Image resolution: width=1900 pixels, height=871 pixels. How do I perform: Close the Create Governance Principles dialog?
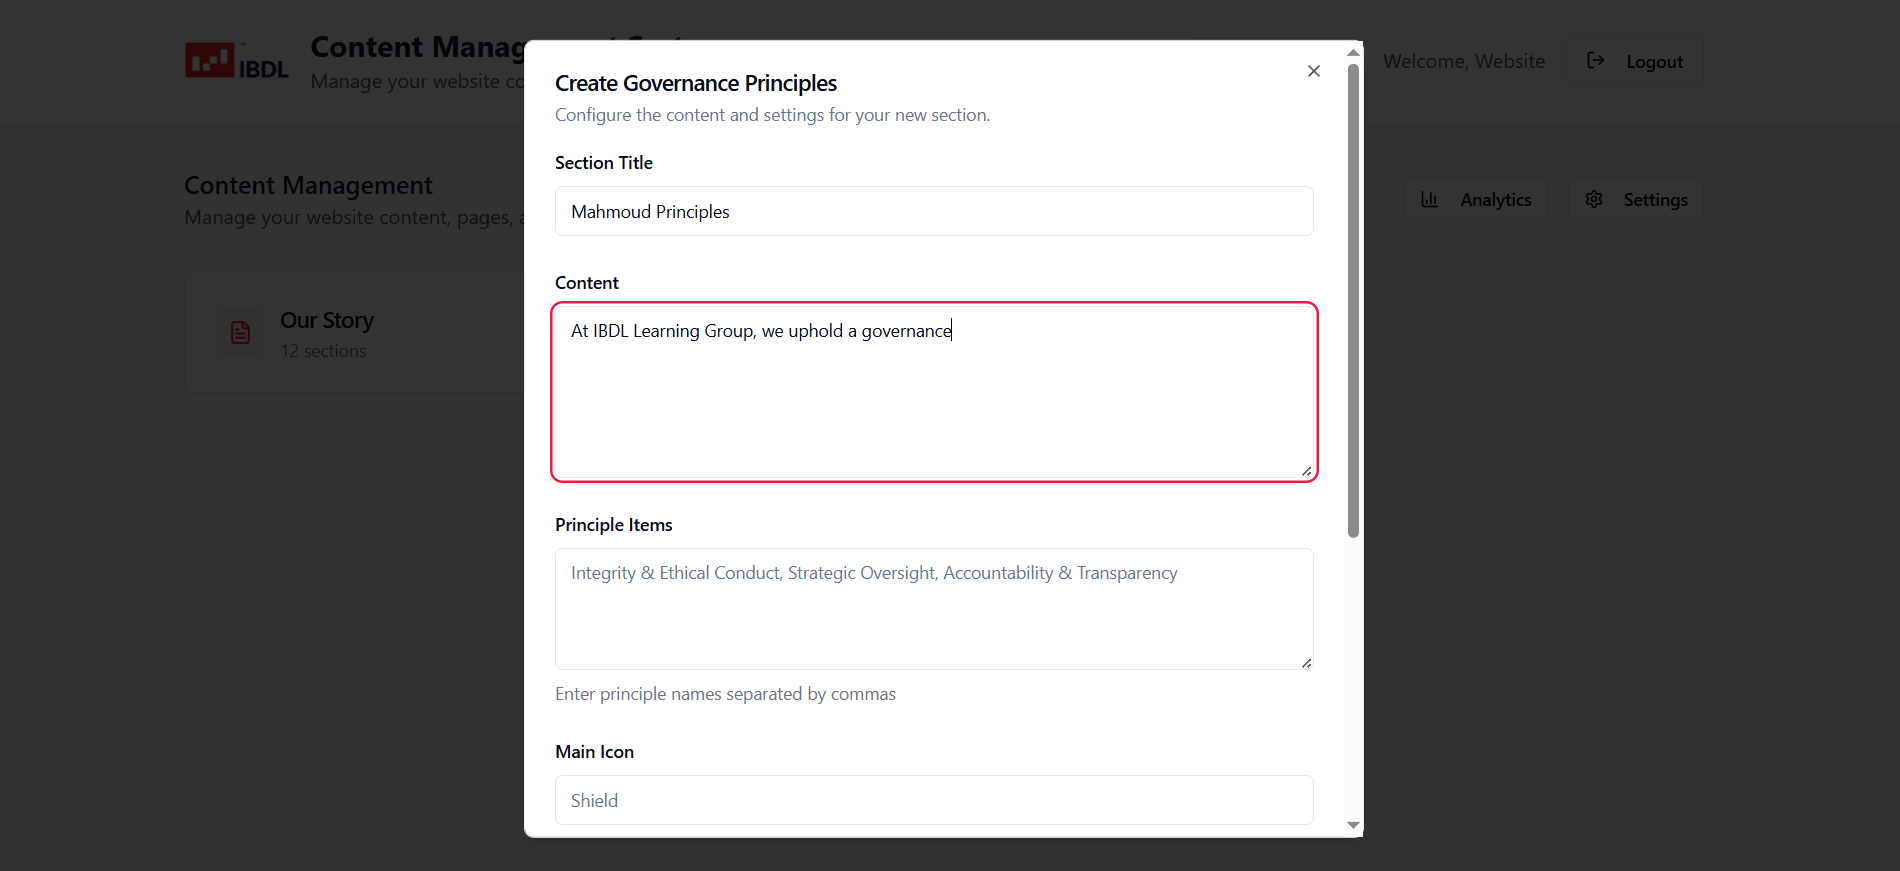point(1313,71)
